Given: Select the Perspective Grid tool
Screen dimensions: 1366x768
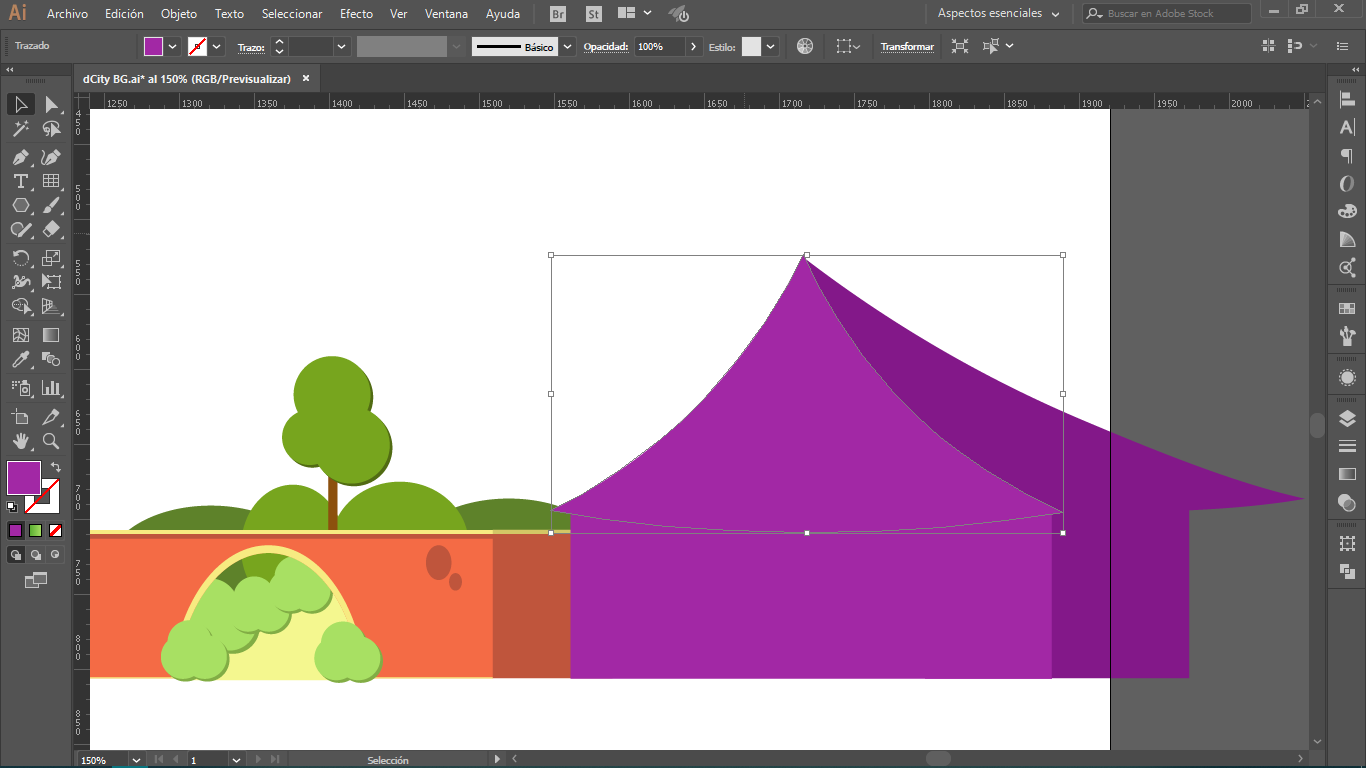Looking at the screenshot, I should coord(51,306).
